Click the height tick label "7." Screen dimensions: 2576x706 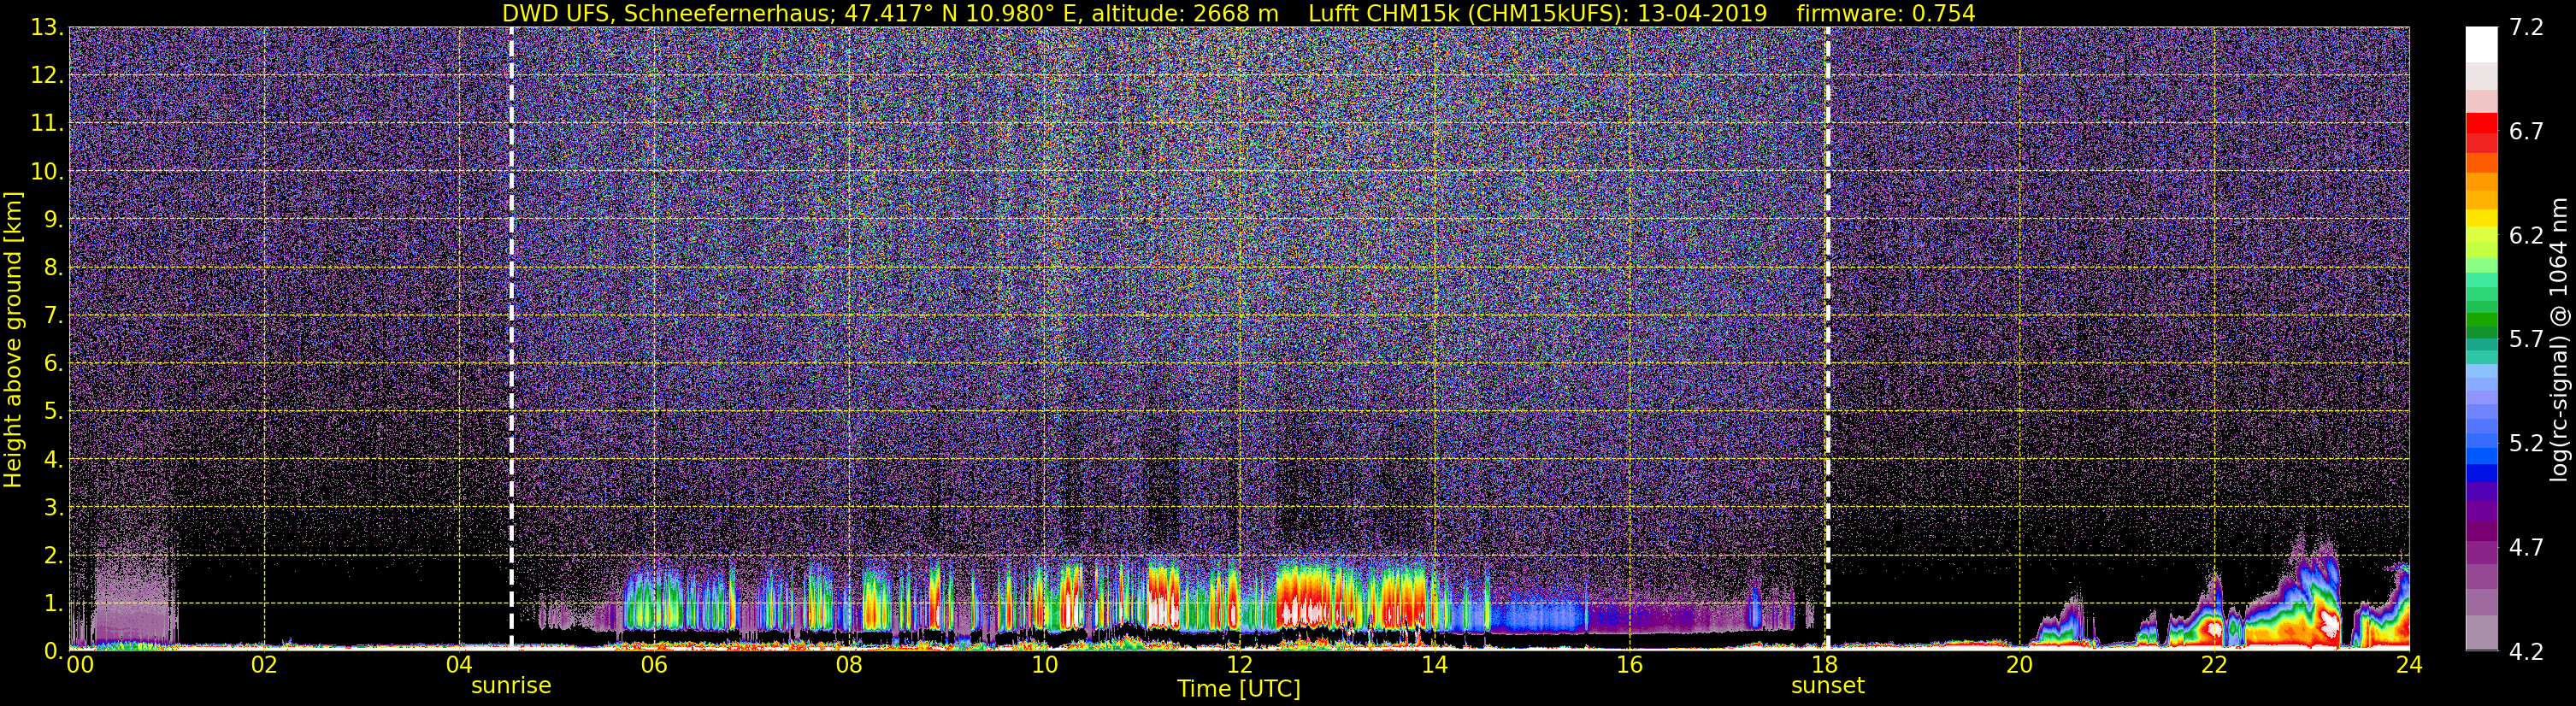[54, 316]
